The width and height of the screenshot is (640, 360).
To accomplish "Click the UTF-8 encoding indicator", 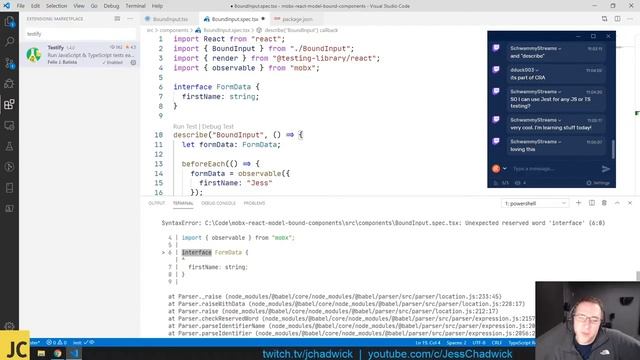I will click(479, 343).
